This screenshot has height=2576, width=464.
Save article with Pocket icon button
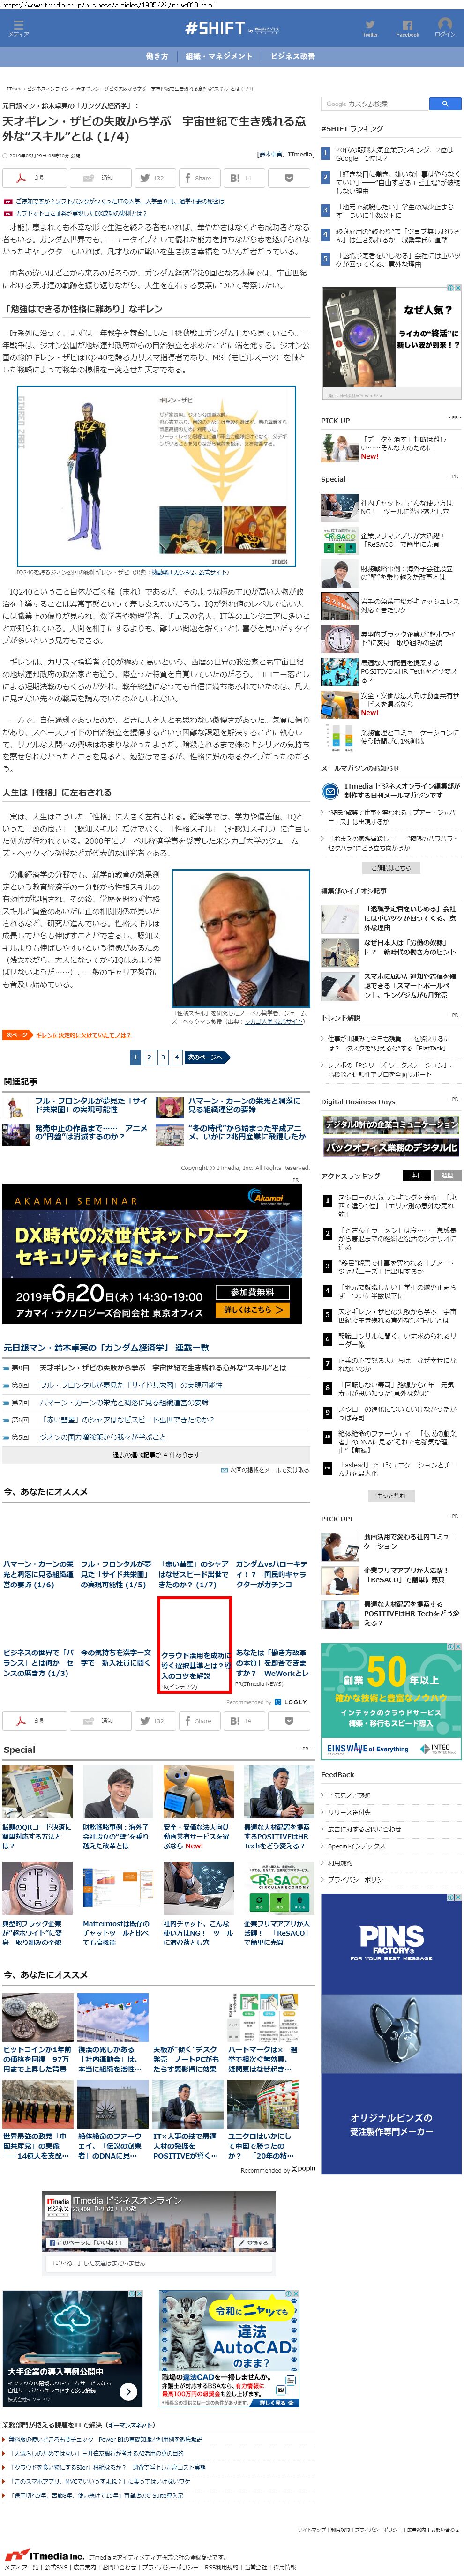tap(289, 178)
